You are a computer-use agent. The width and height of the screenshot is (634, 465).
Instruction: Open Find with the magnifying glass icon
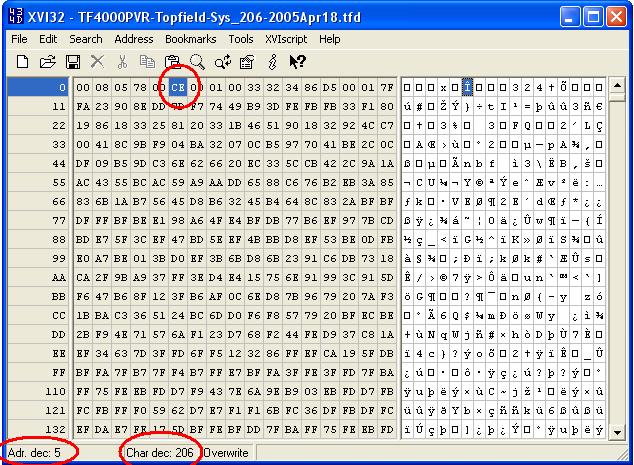[197, 62]
